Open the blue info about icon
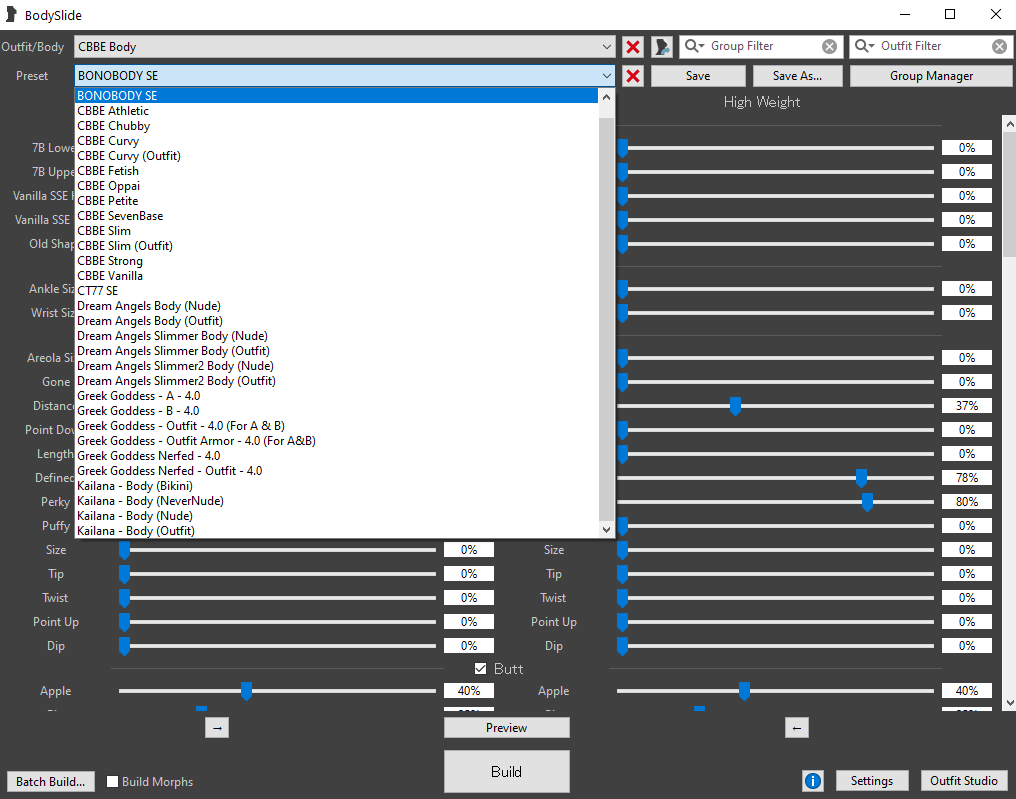Screen dimensions: 1016x799 (813, 781)
